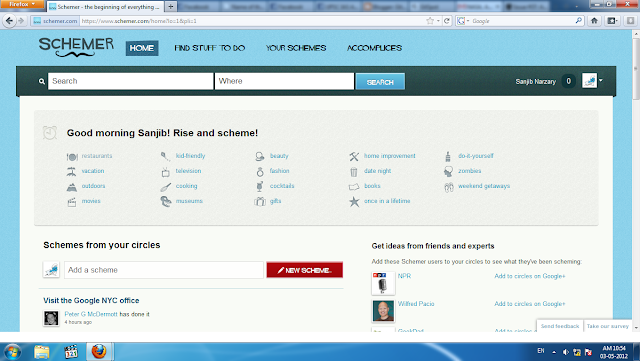This screenshot has width=640, height=361.
Task: Click the Firefox back arrow button
Action: [x=9, y=21]
